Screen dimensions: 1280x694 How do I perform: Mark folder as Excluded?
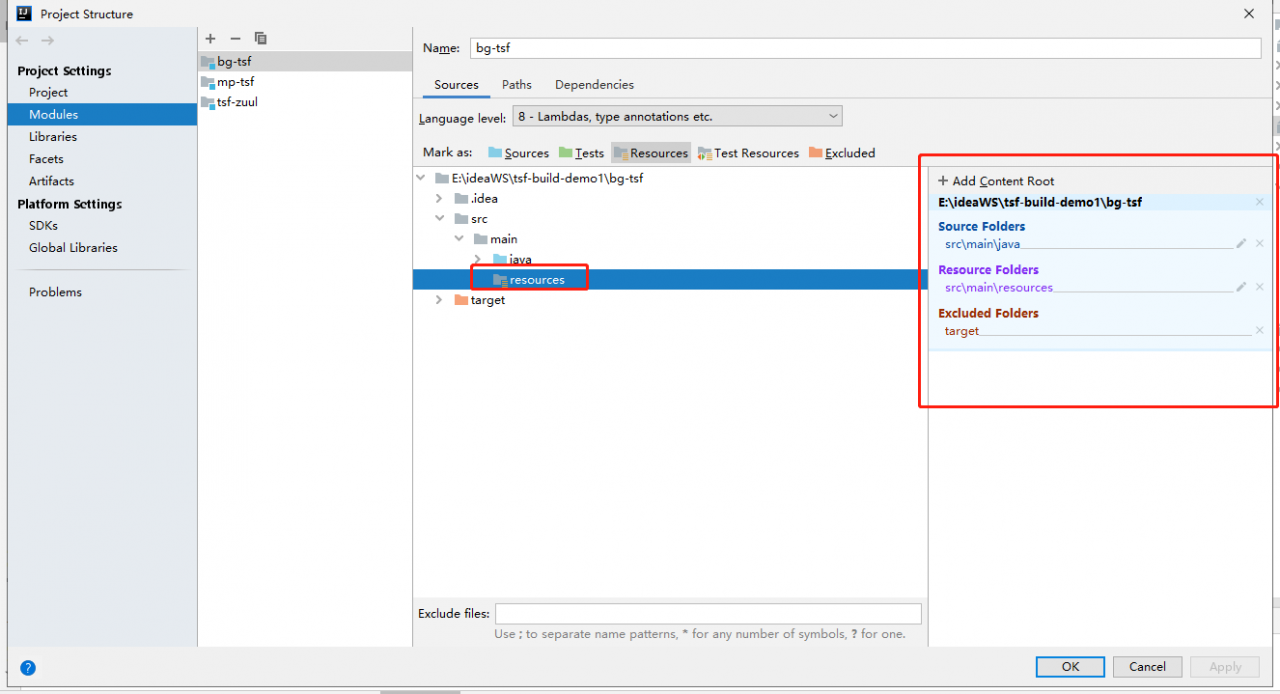tap(842, 153)
